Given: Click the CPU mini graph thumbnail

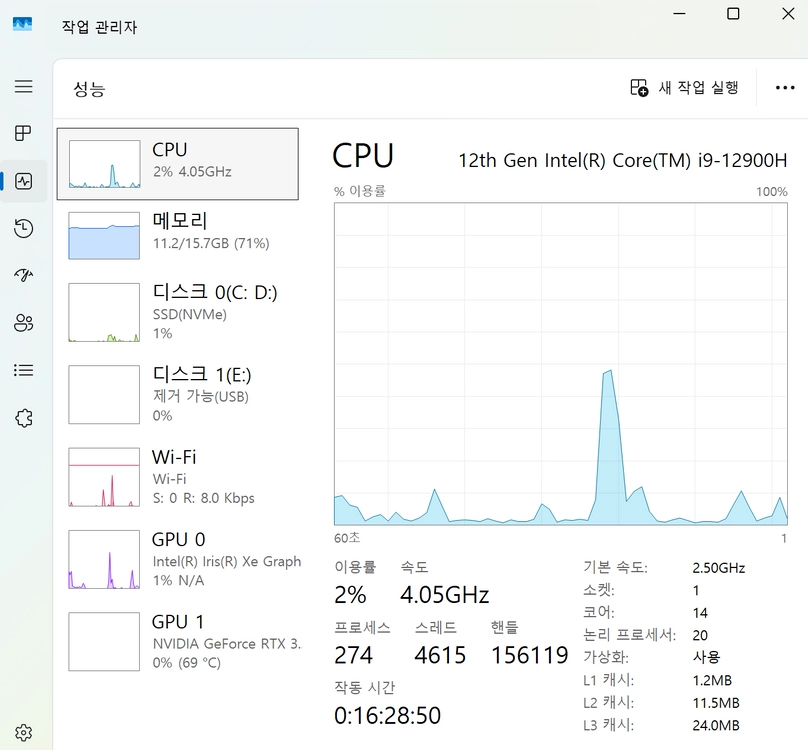Looking at the screenshot, I should pyautogui.click(x=104, y=164).
